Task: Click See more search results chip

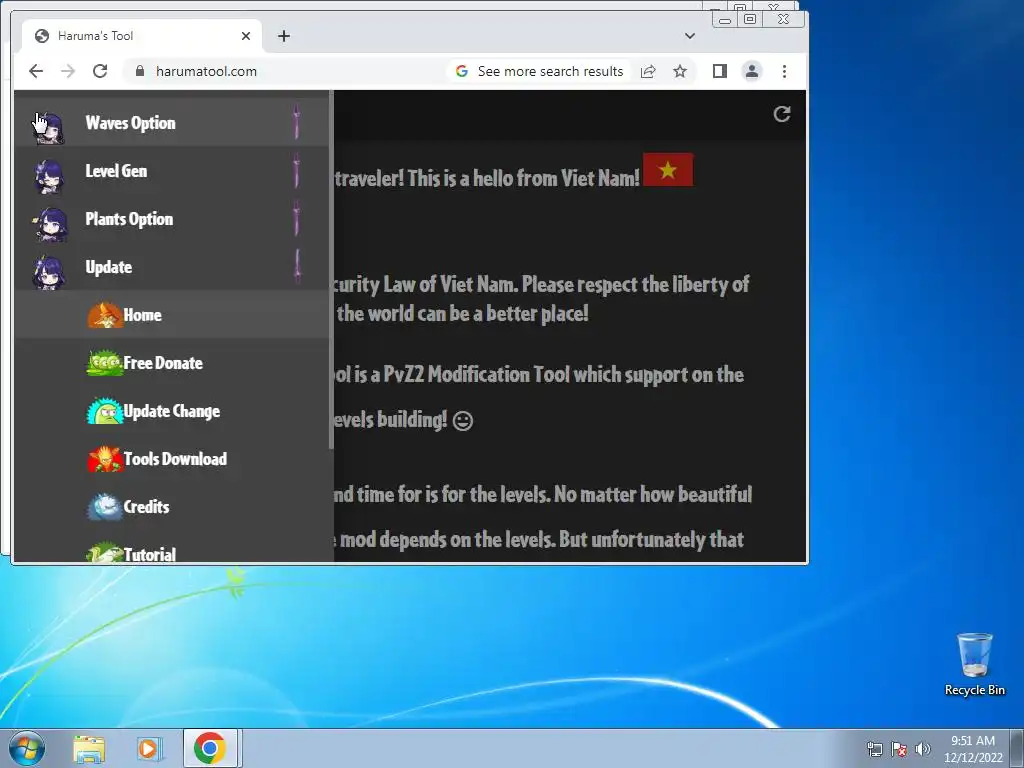Action: pos(540,71)
